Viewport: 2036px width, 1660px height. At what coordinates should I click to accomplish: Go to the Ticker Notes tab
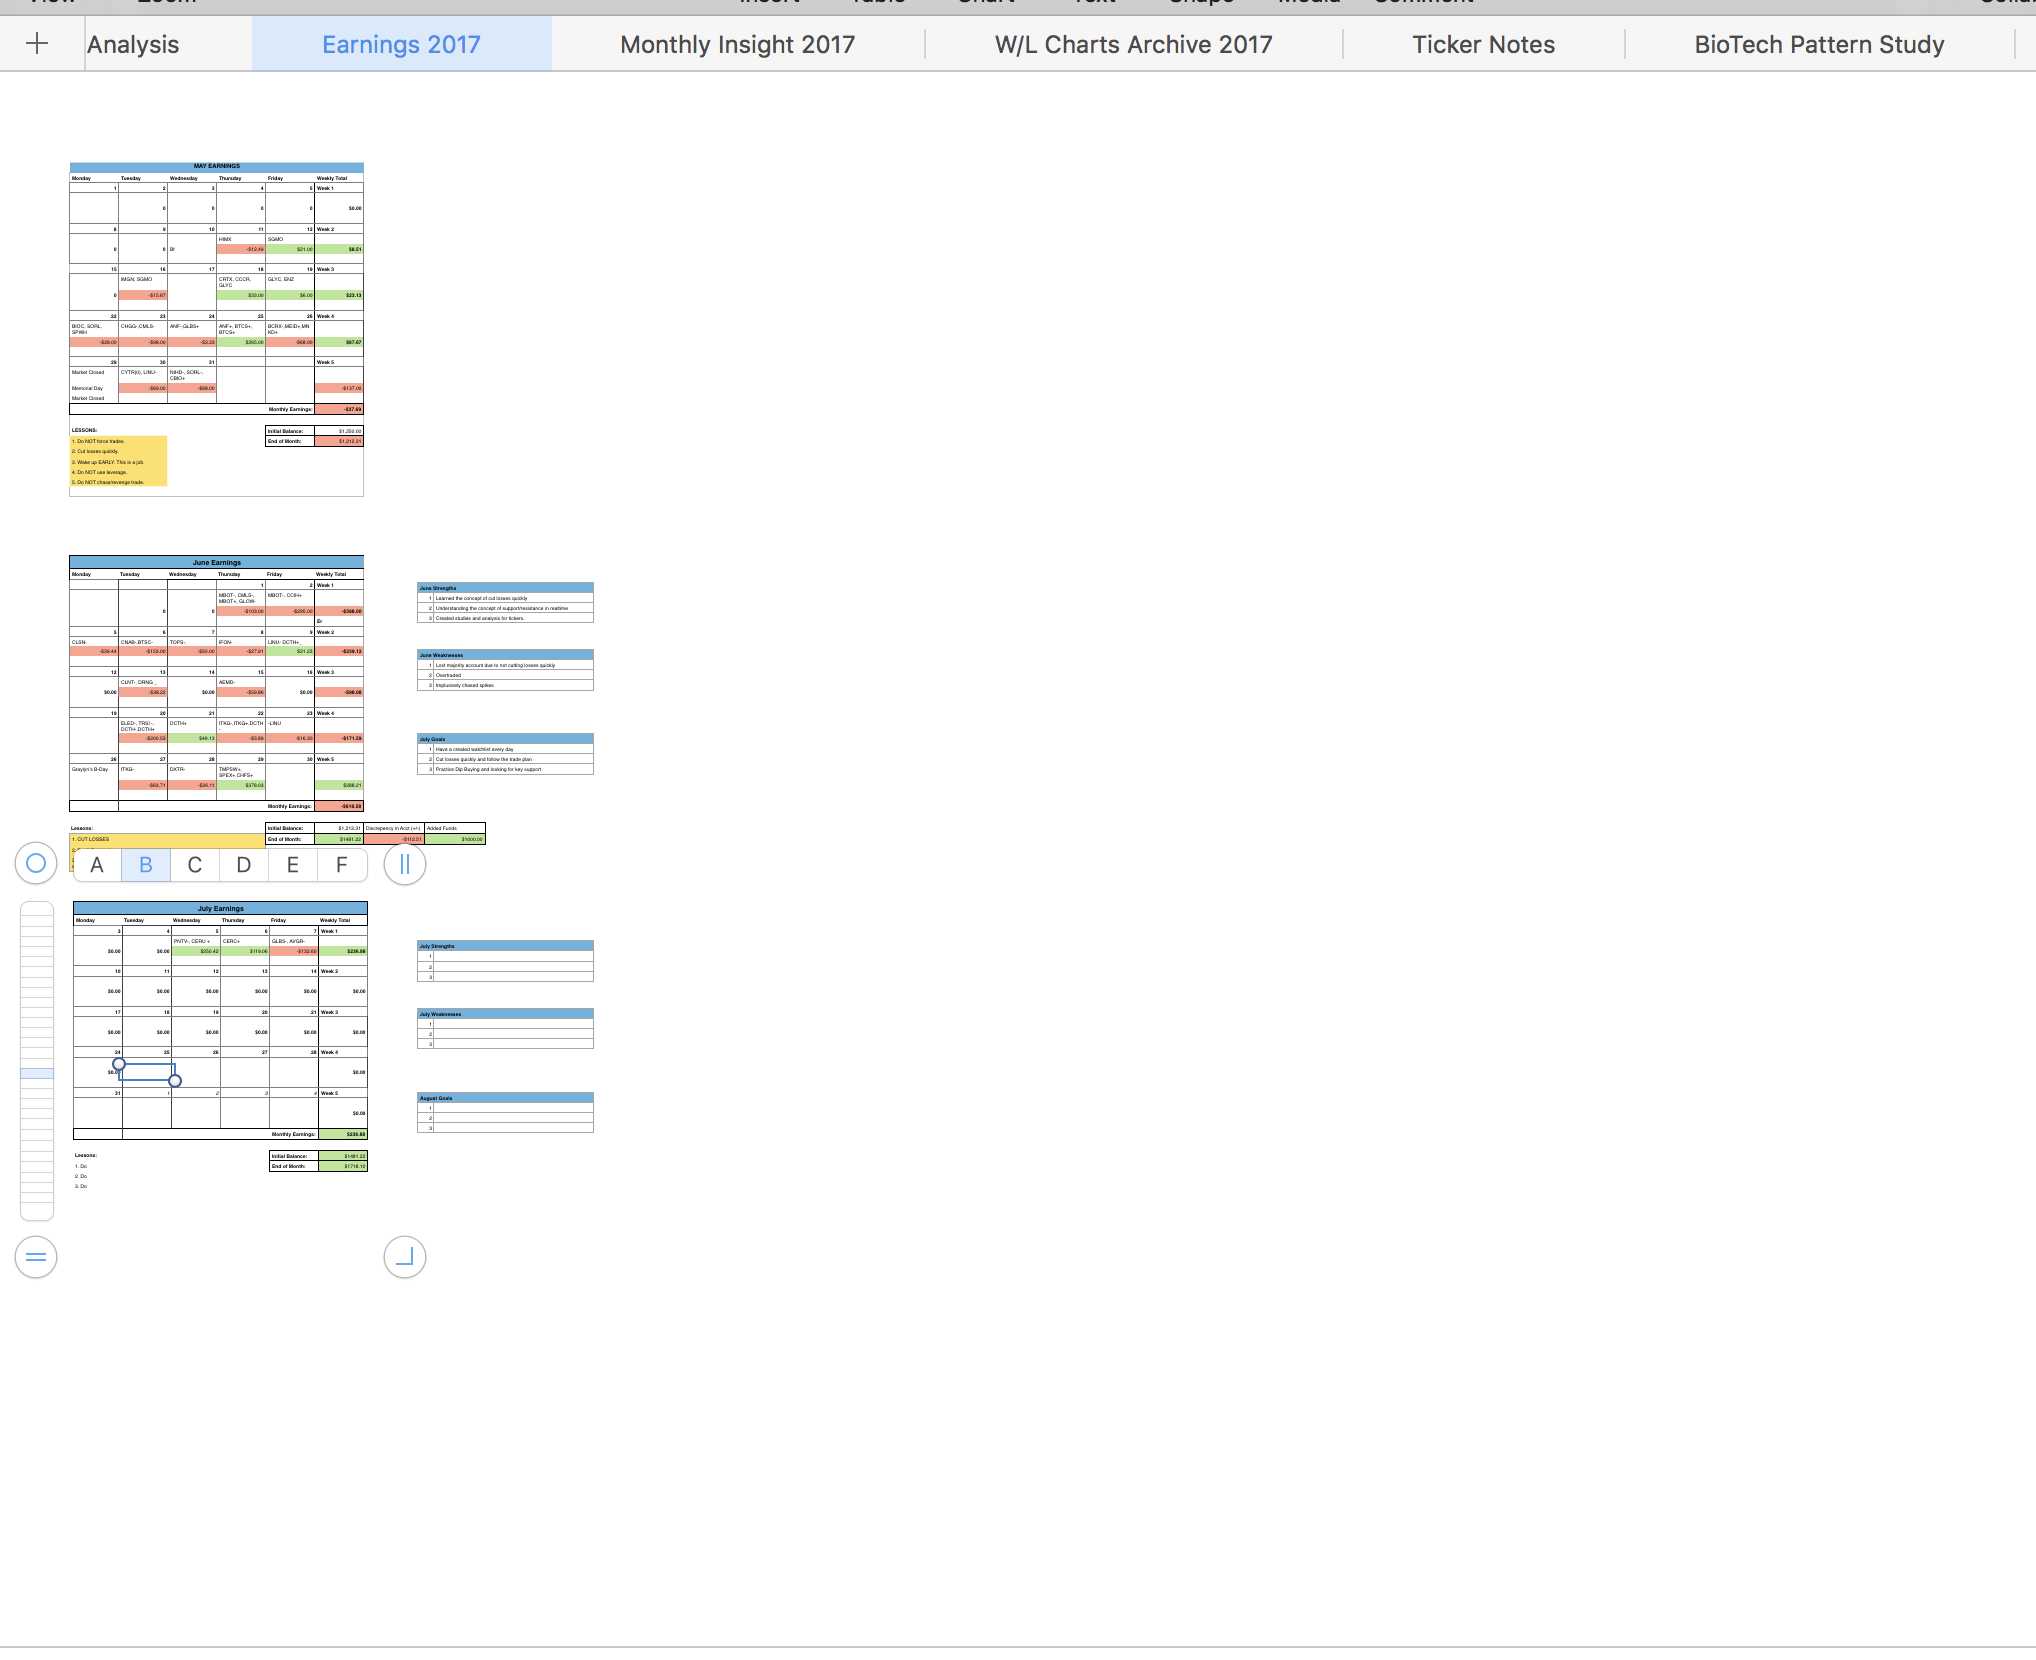pyautogui.click(x=1483, y=45)
